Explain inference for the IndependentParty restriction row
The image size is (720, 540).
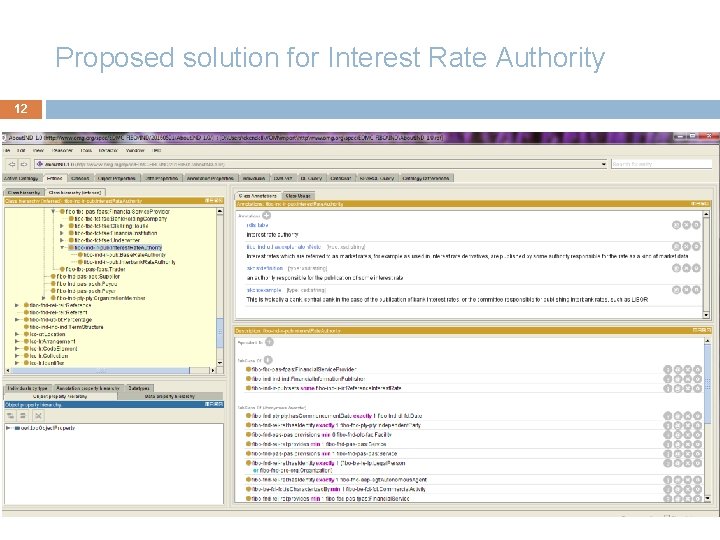coord(668,425)
